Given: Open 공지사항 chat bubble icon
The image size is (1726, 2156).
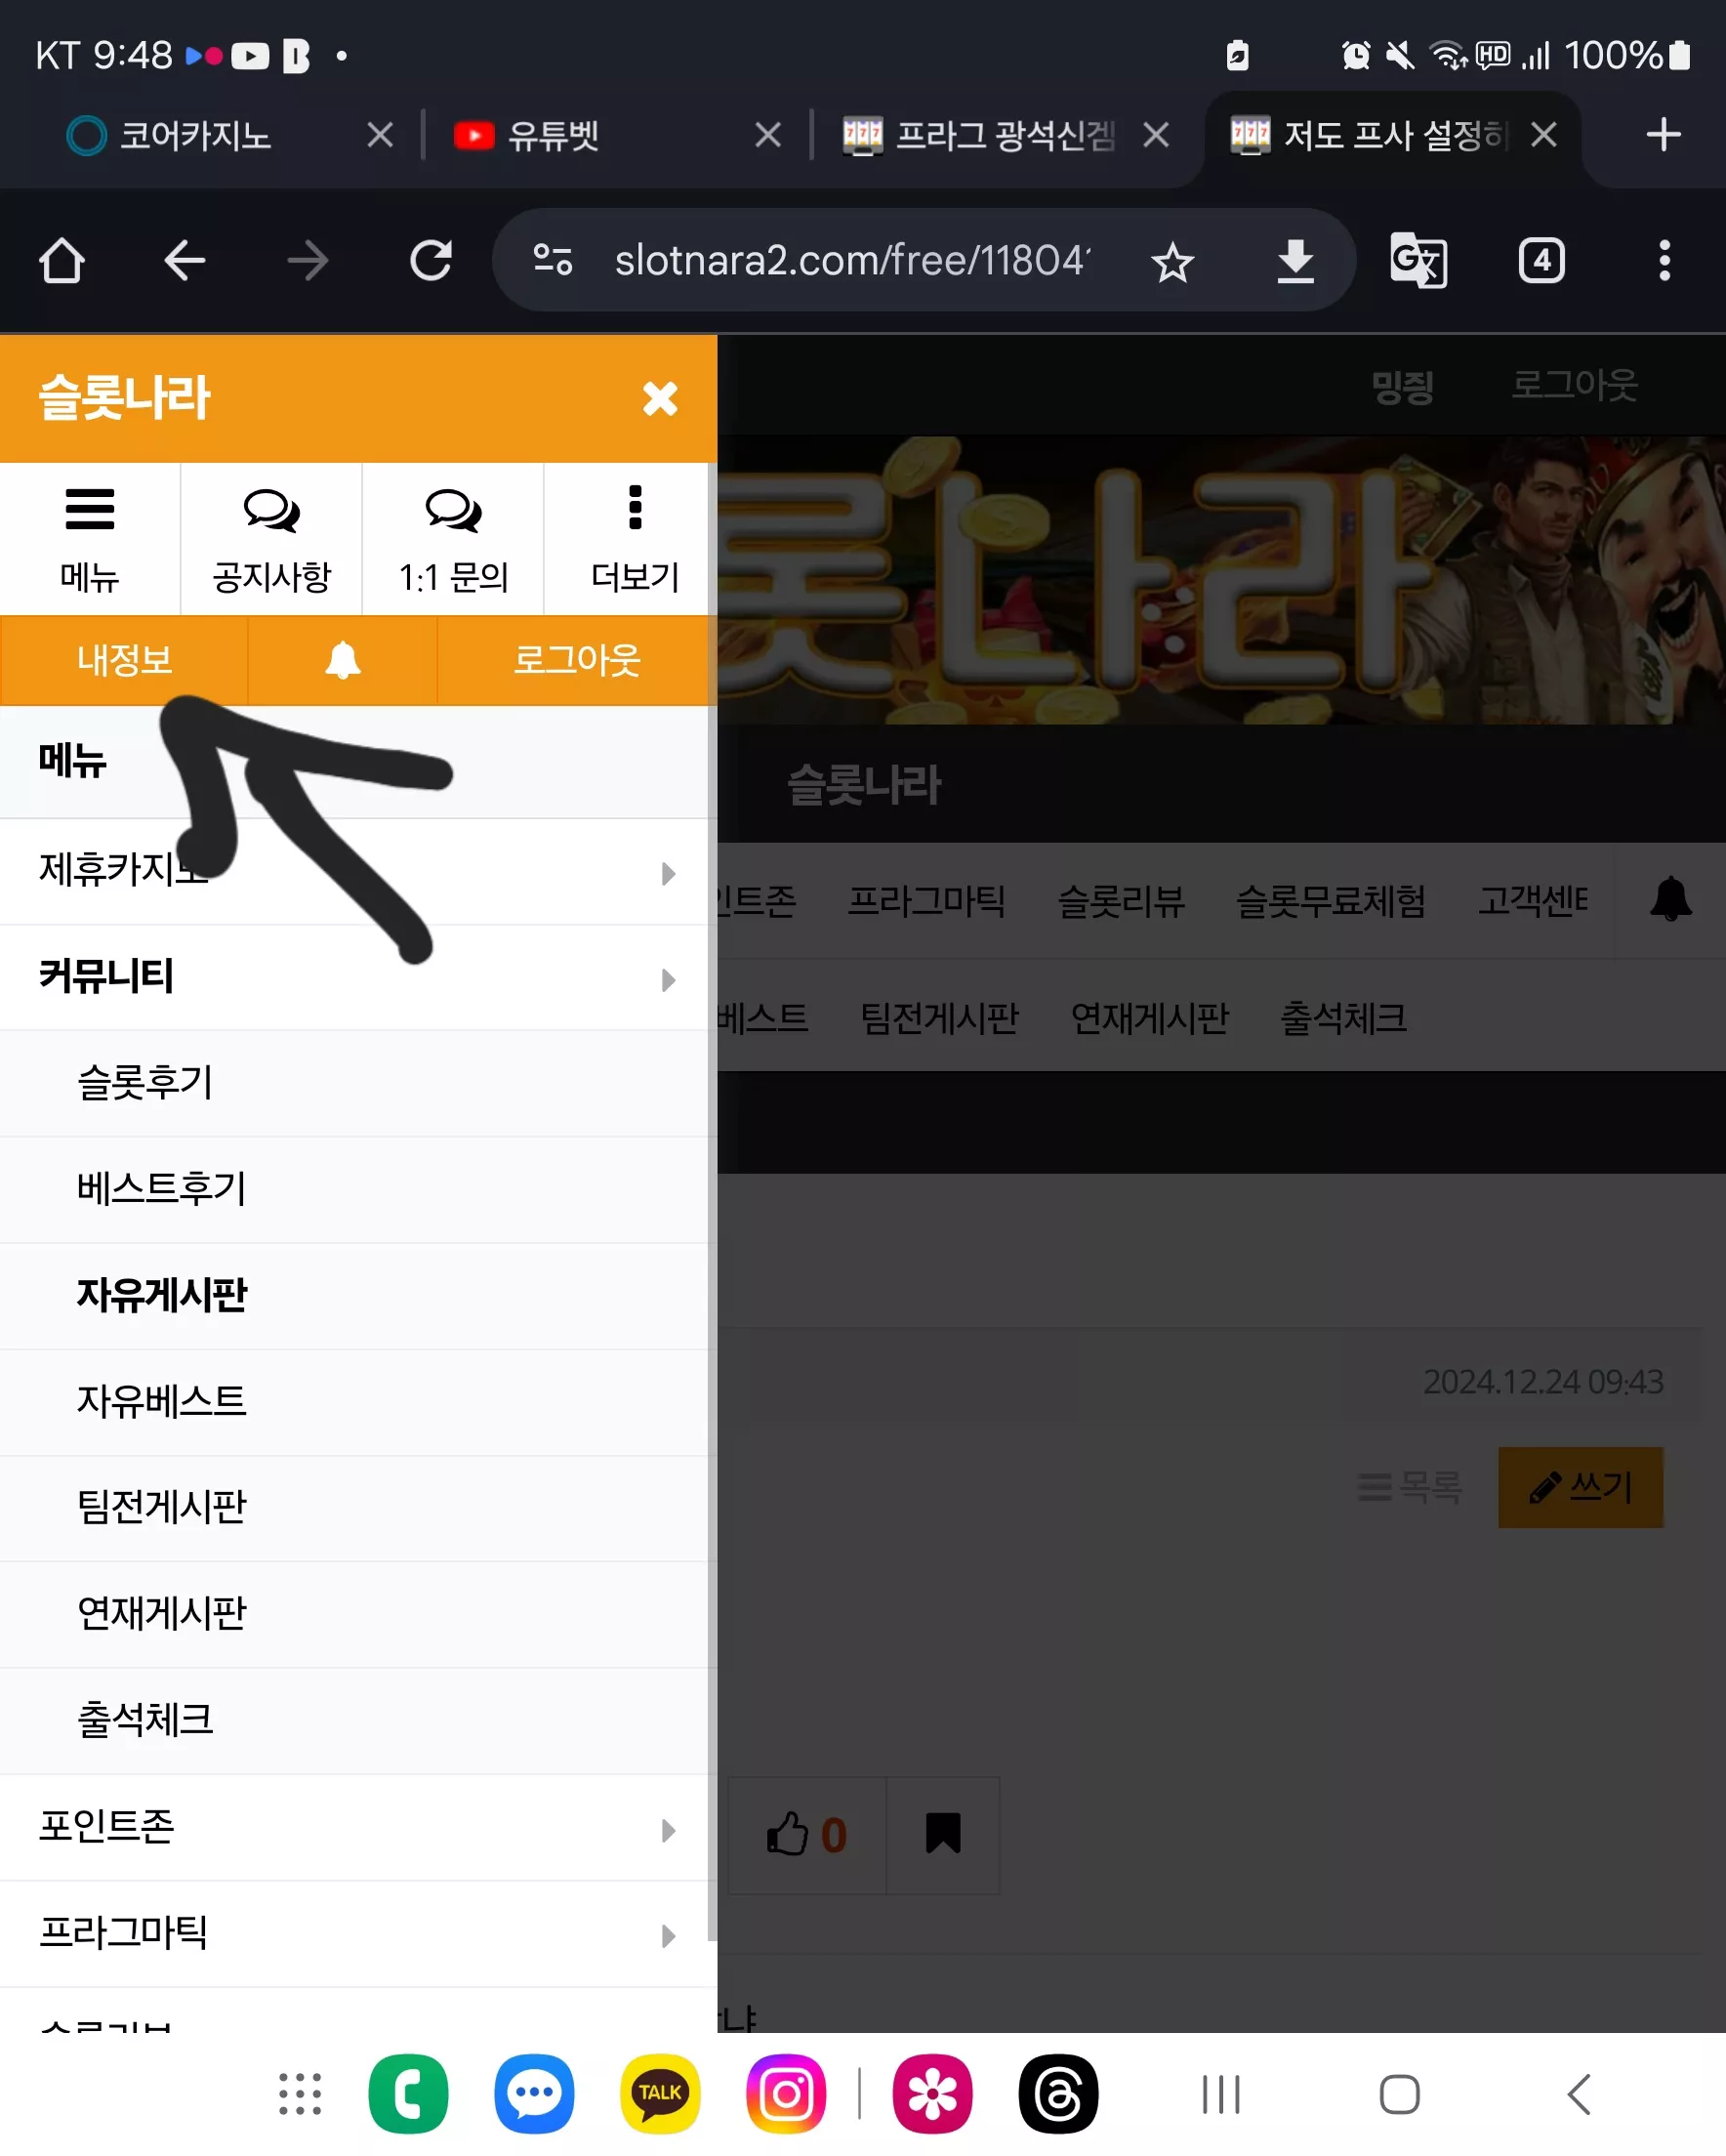Looking at the screenshot, I should coord(271,511).
